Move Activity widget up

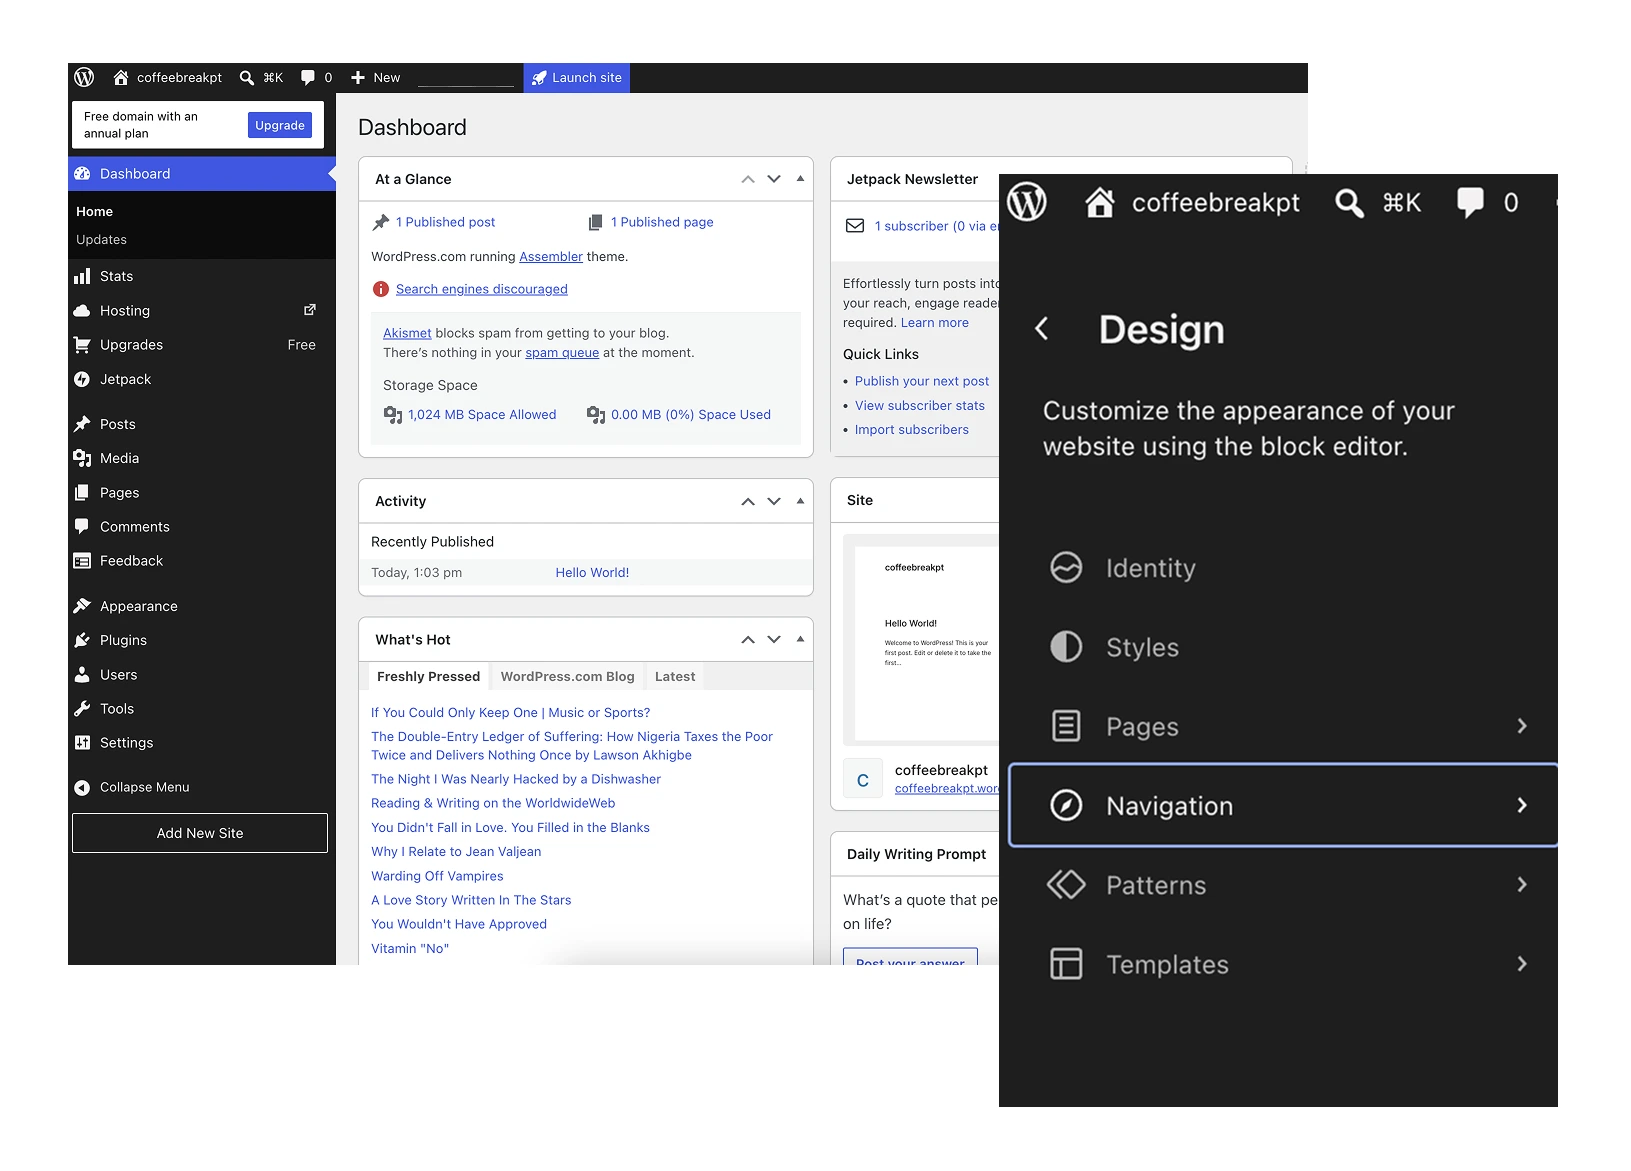point(748,501)
